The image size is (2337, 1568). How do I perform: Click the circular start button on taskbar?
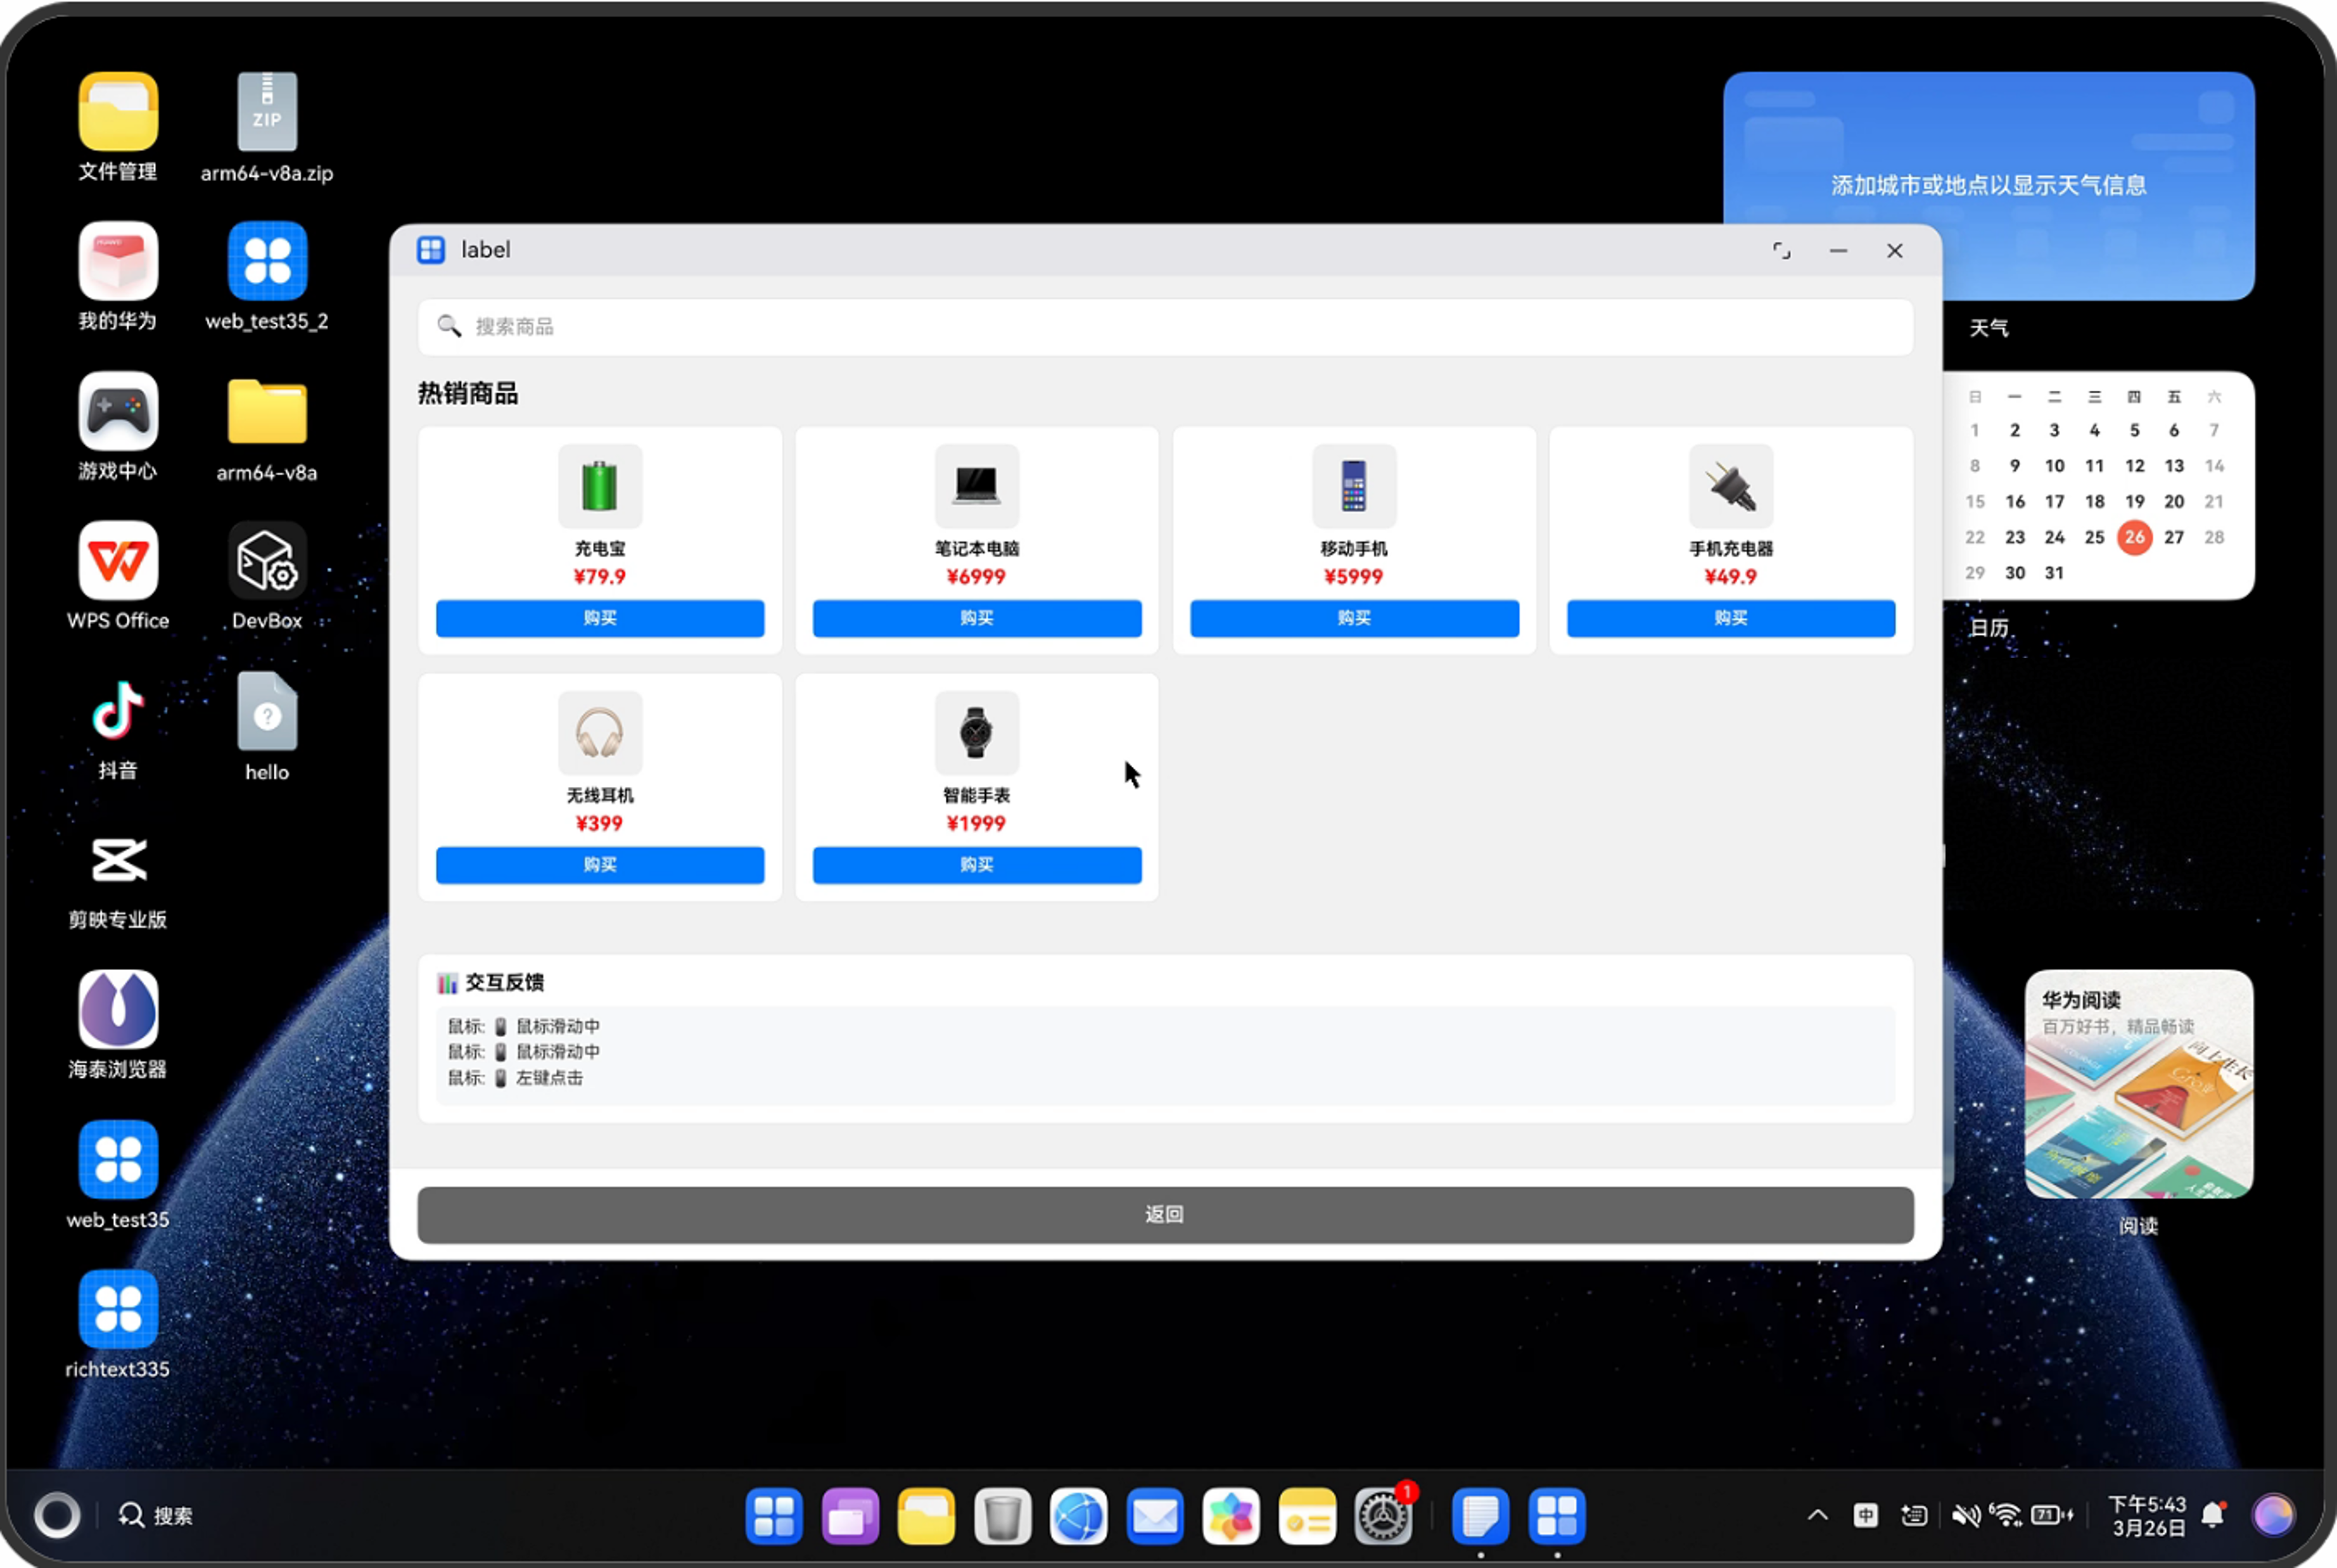[57, 1516]
